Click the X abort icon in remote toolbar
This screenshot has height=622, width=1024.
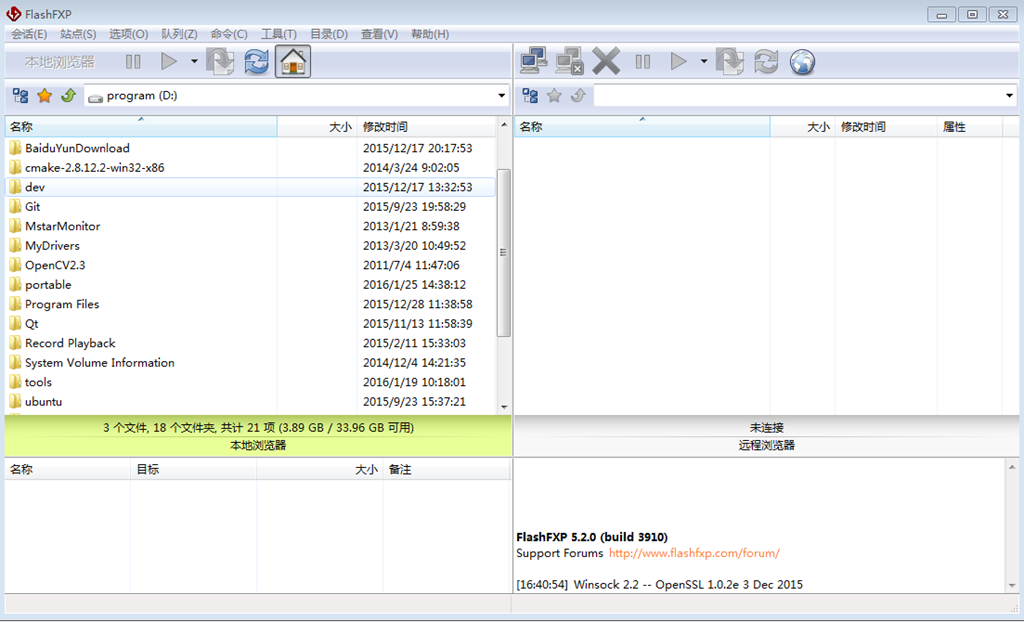coord(606,62)
